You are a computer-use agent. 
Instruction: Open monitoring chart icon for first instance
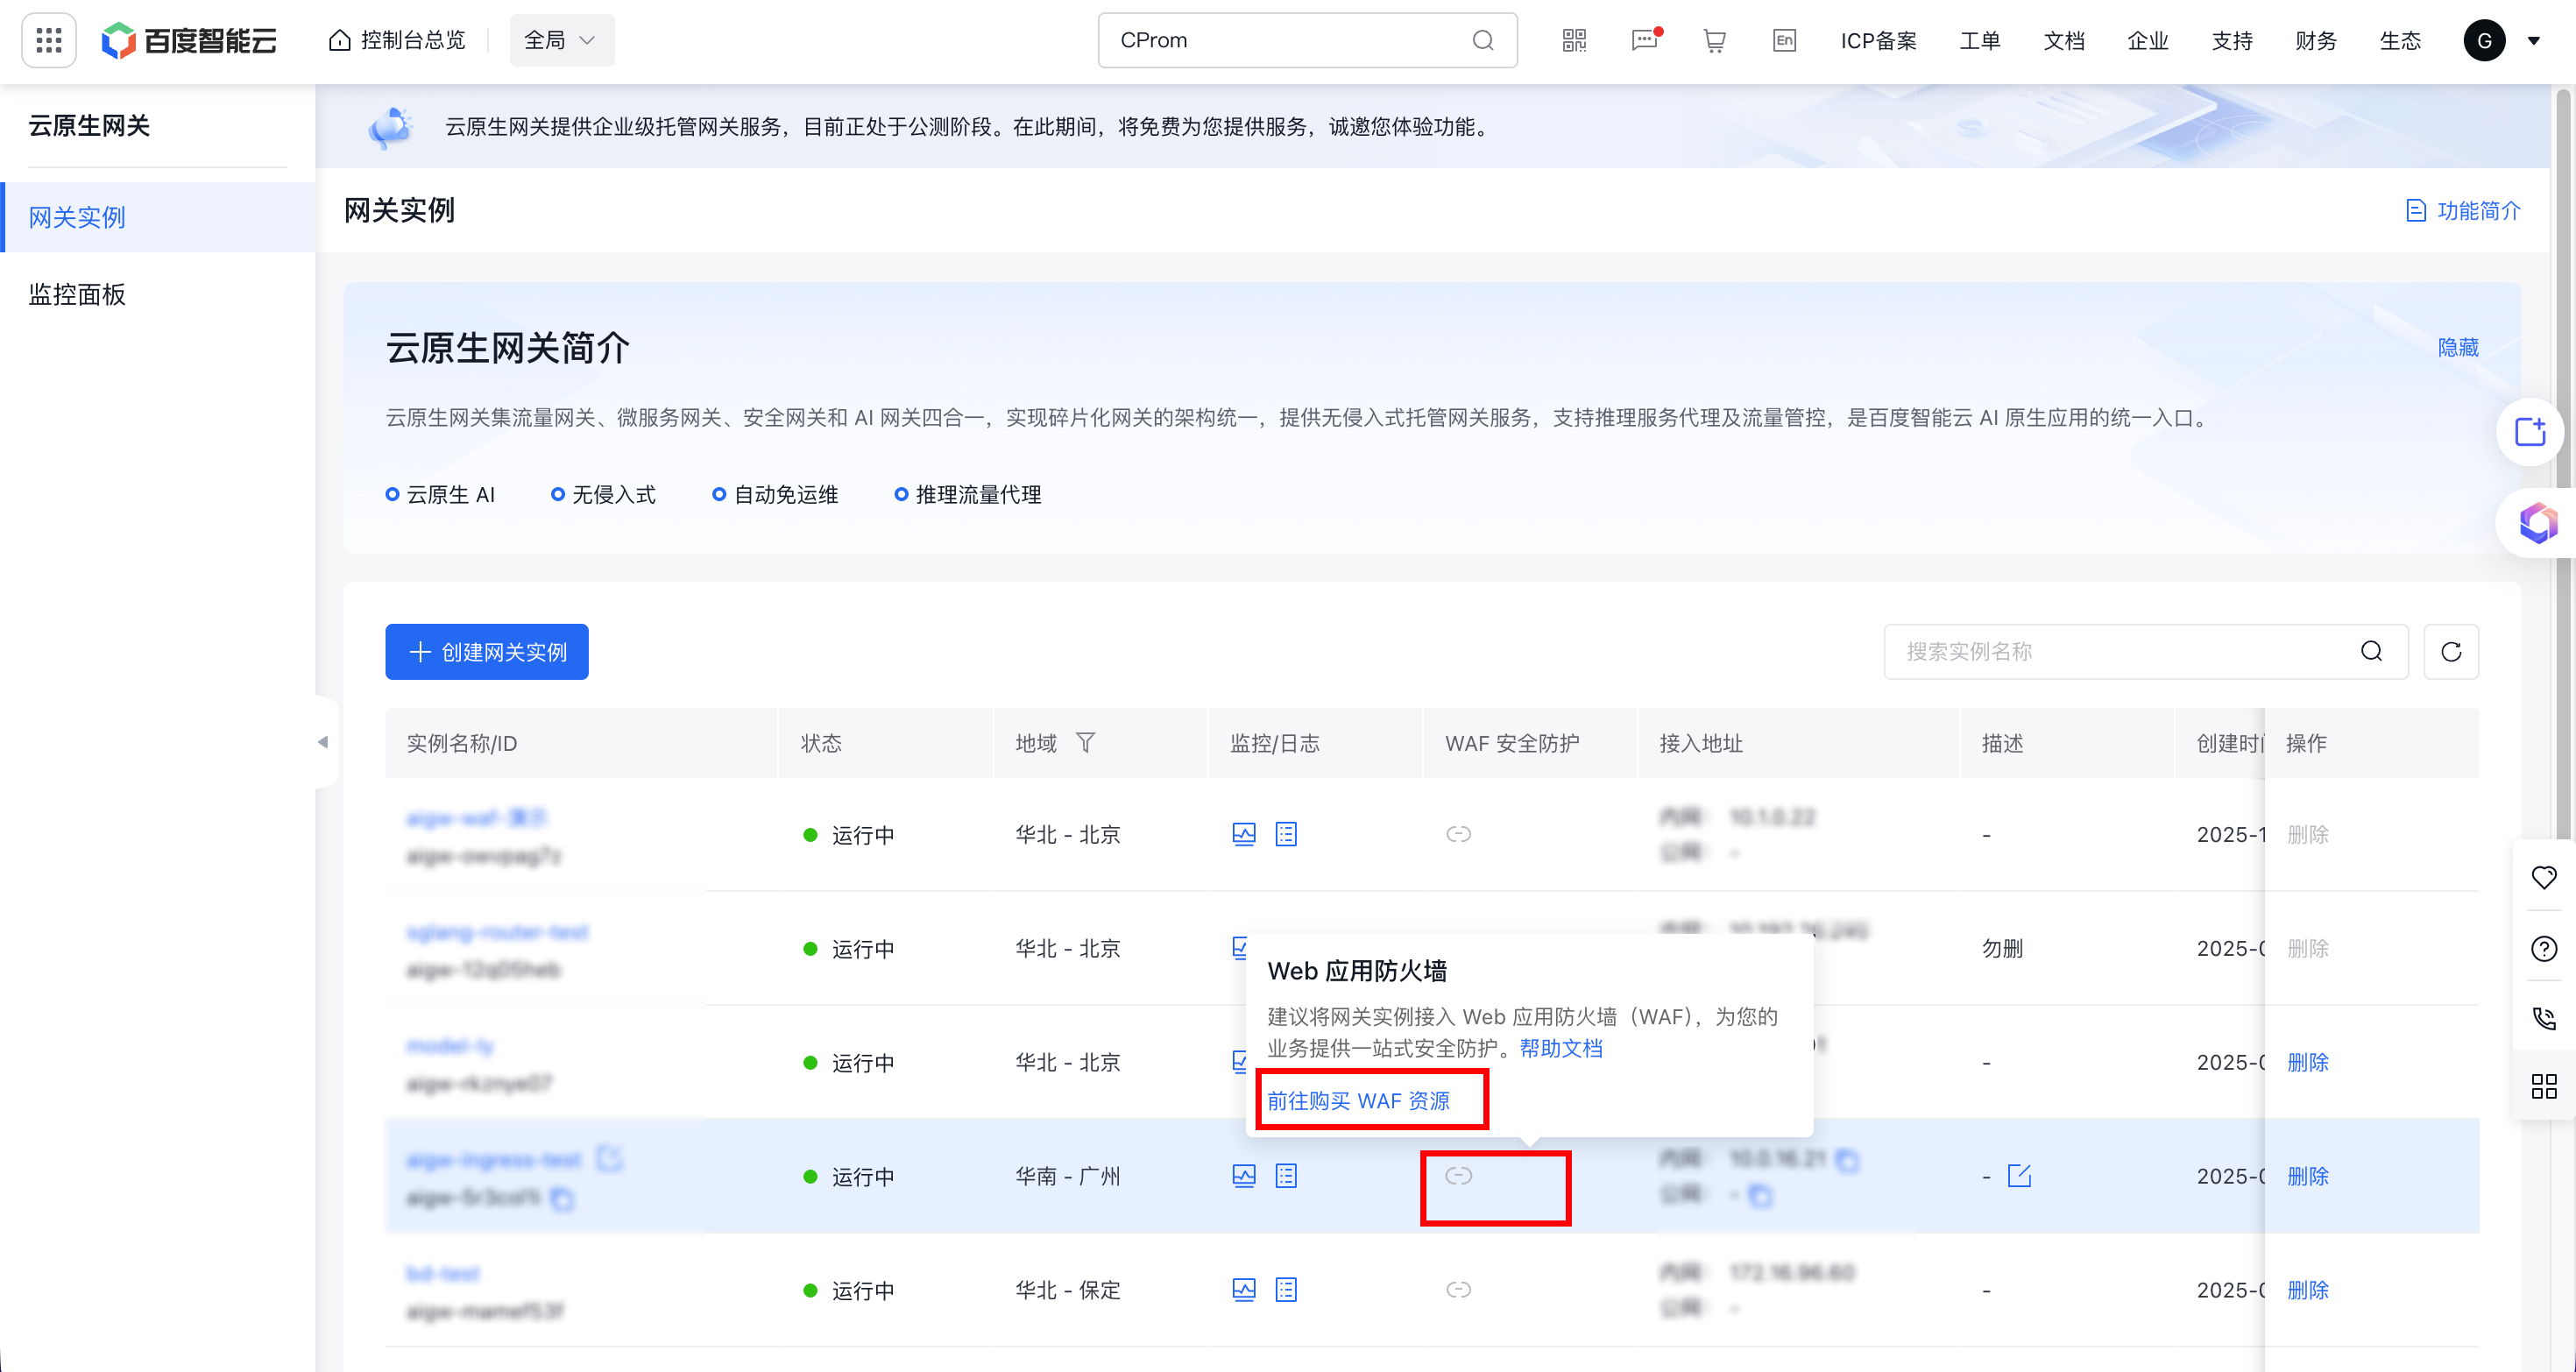pos(1243,834)
